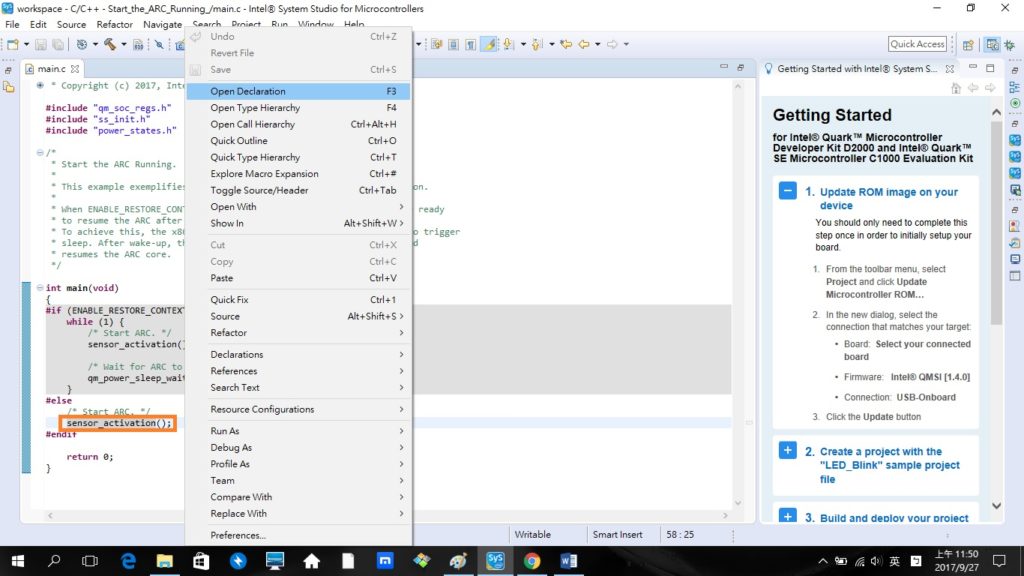Click 'Build and deploy your project' link
1024x576 pixels.
point(894,518)
